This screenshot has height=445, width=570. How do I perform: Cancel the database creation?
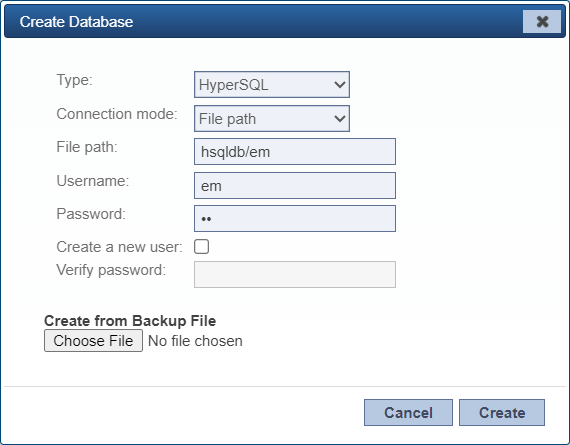408,413
